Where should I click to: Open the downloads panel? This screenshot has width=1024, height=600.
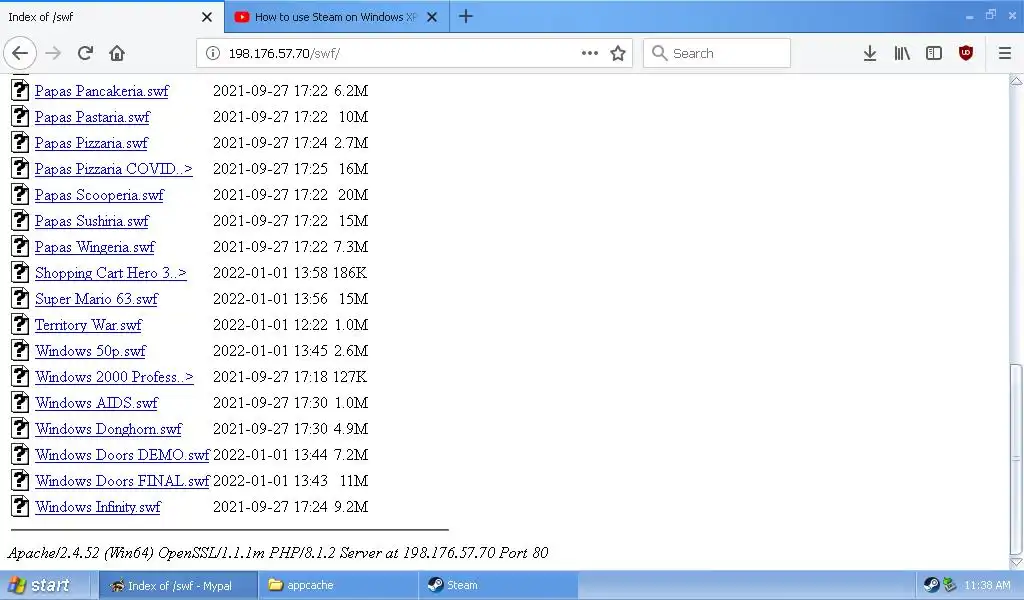tap(870, 53)
